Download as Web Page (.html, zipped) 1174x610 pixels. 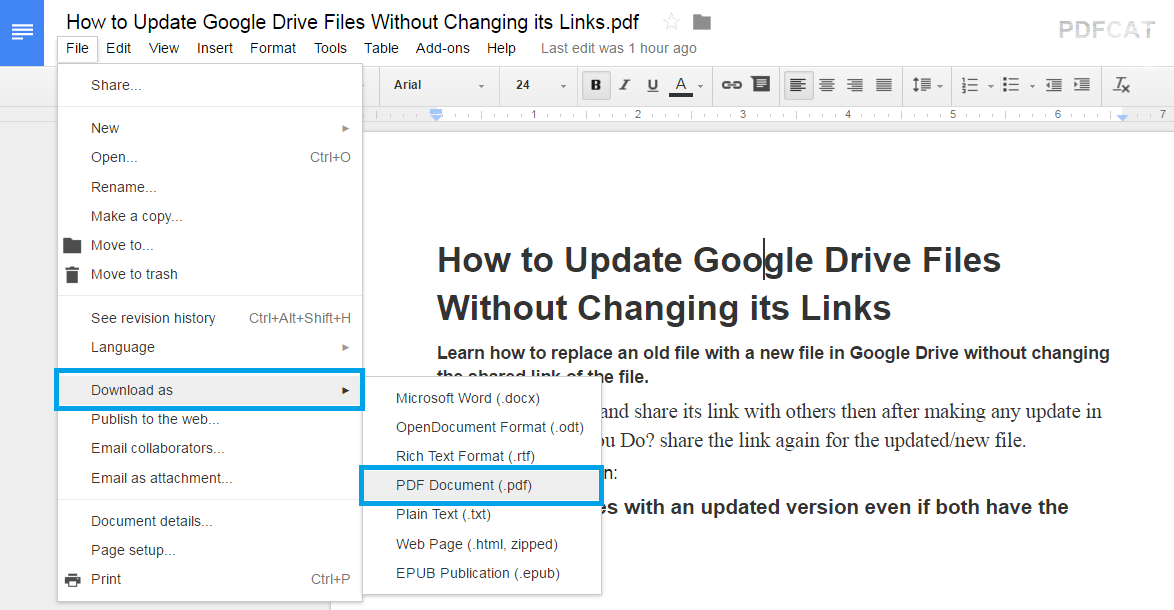482,544
